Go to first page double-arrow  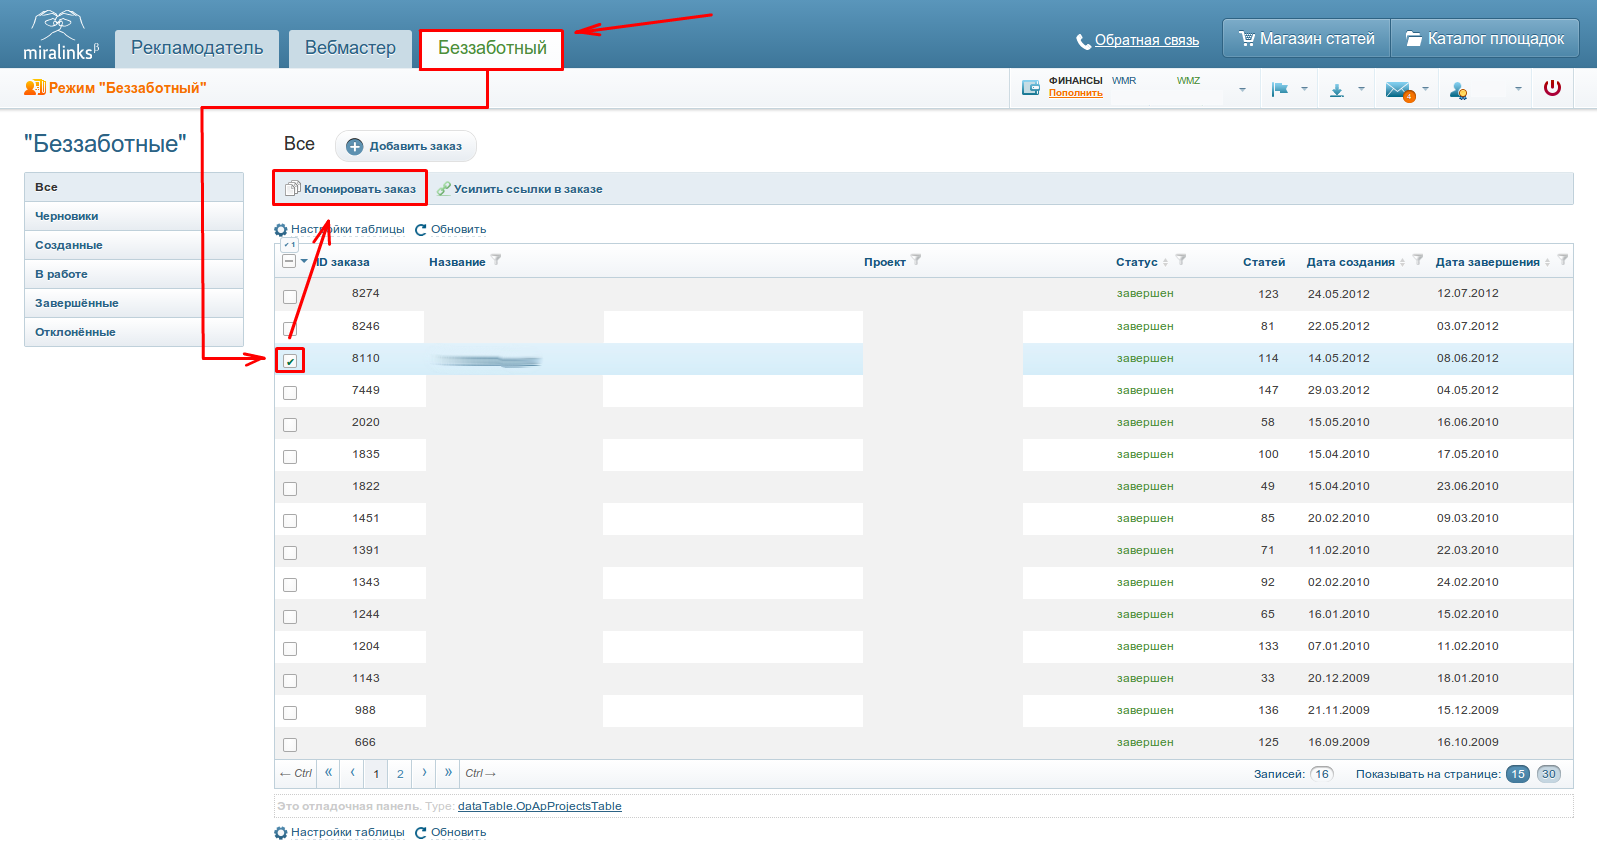click(328, 773)
